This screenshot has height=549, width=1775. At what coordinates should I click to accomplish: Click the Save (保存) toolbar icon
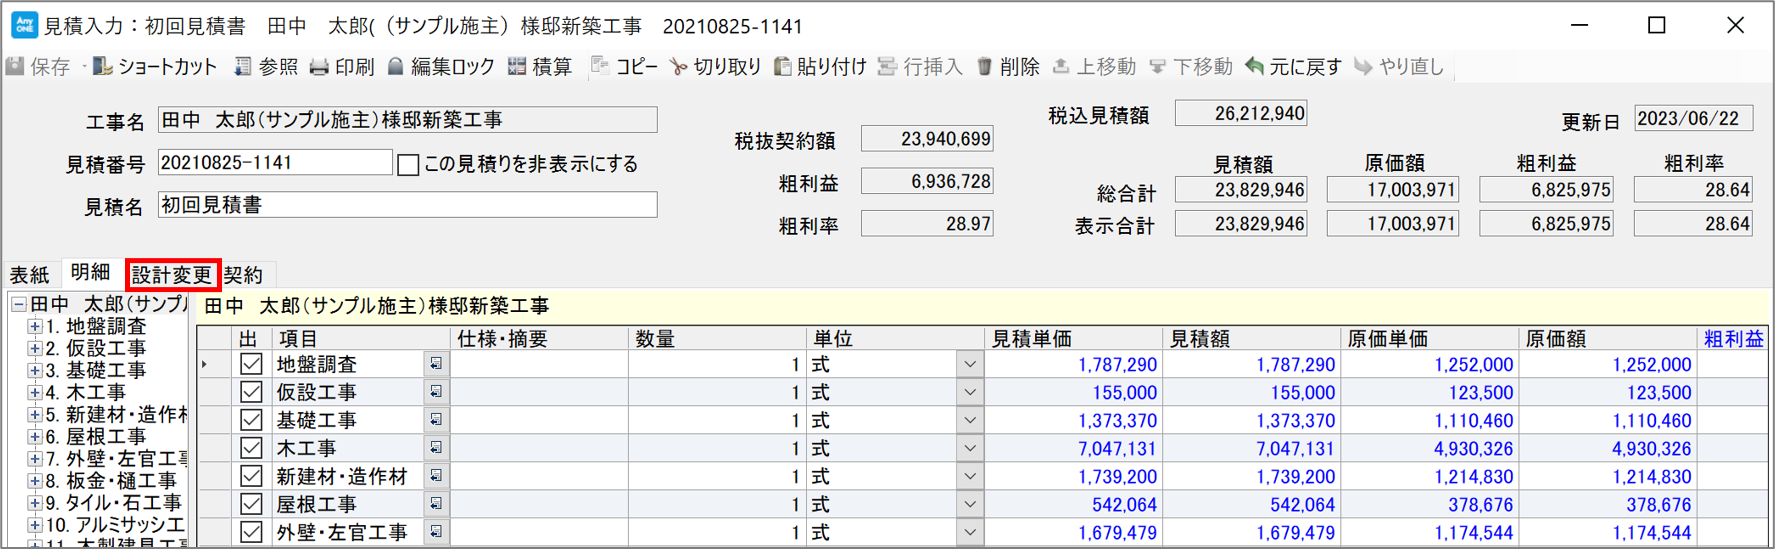tap(16, 67)
